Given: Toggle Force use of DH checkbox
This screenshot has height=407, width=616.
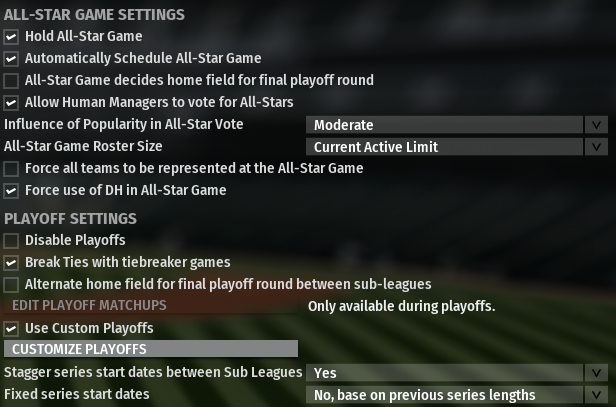Looking at the screenshot, I should coord(11,191).
